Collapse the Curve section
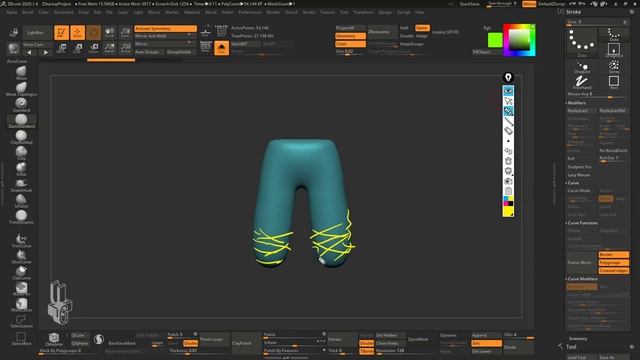 (x=572, y=183)
